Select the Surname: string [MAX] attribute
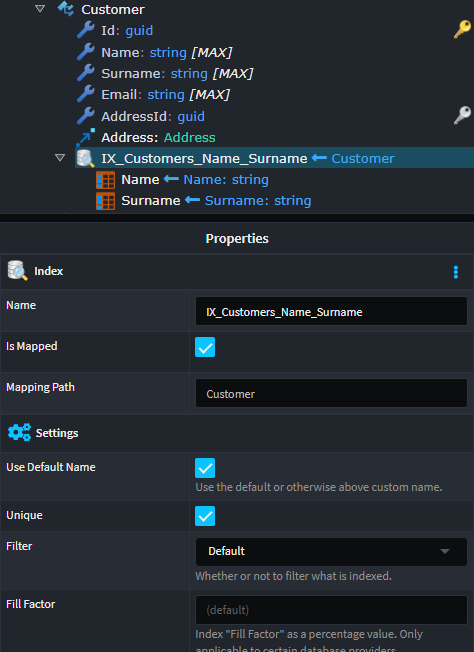The width and height of the screenshot is (474, 652). point(177,73)
